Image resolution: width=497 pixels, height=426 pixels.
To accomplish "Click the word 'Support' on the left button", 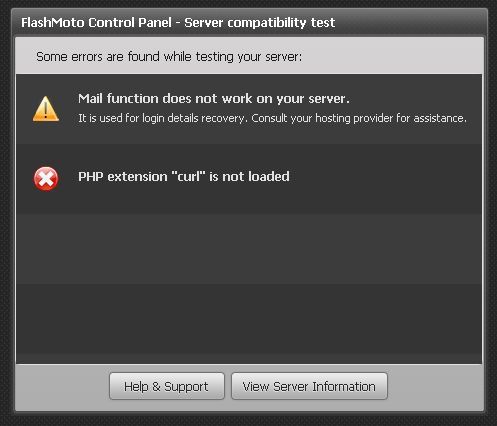I will pyautogui.click(x=186, y=387).
